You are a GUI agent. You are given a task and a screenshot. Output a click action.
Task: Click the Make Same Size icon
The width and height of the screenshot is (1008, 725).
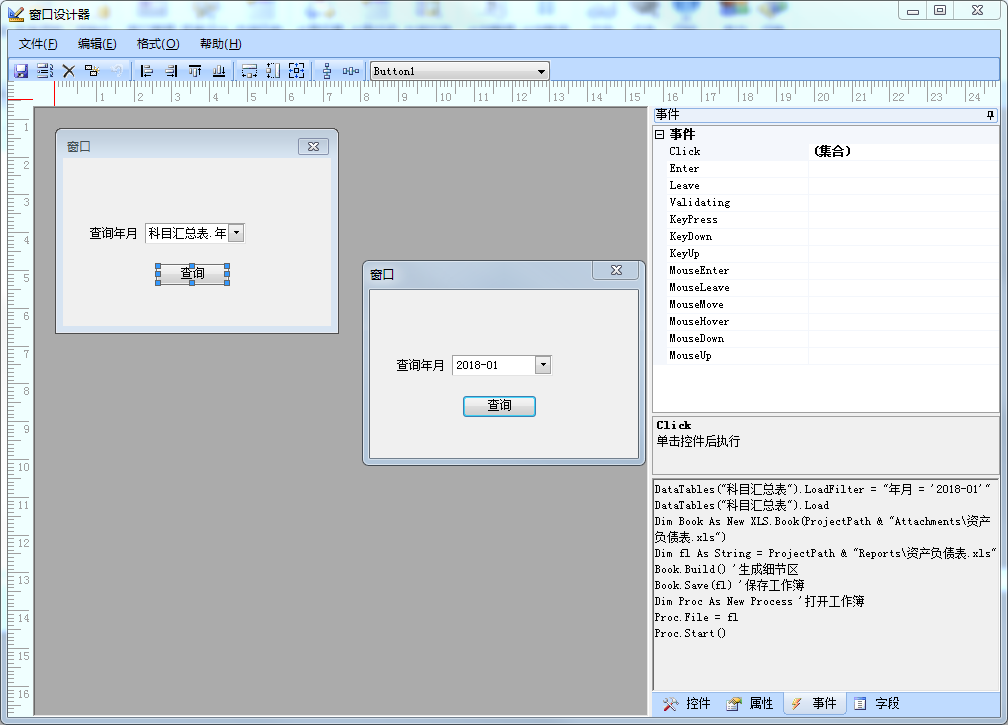click(x=297, y=71)
